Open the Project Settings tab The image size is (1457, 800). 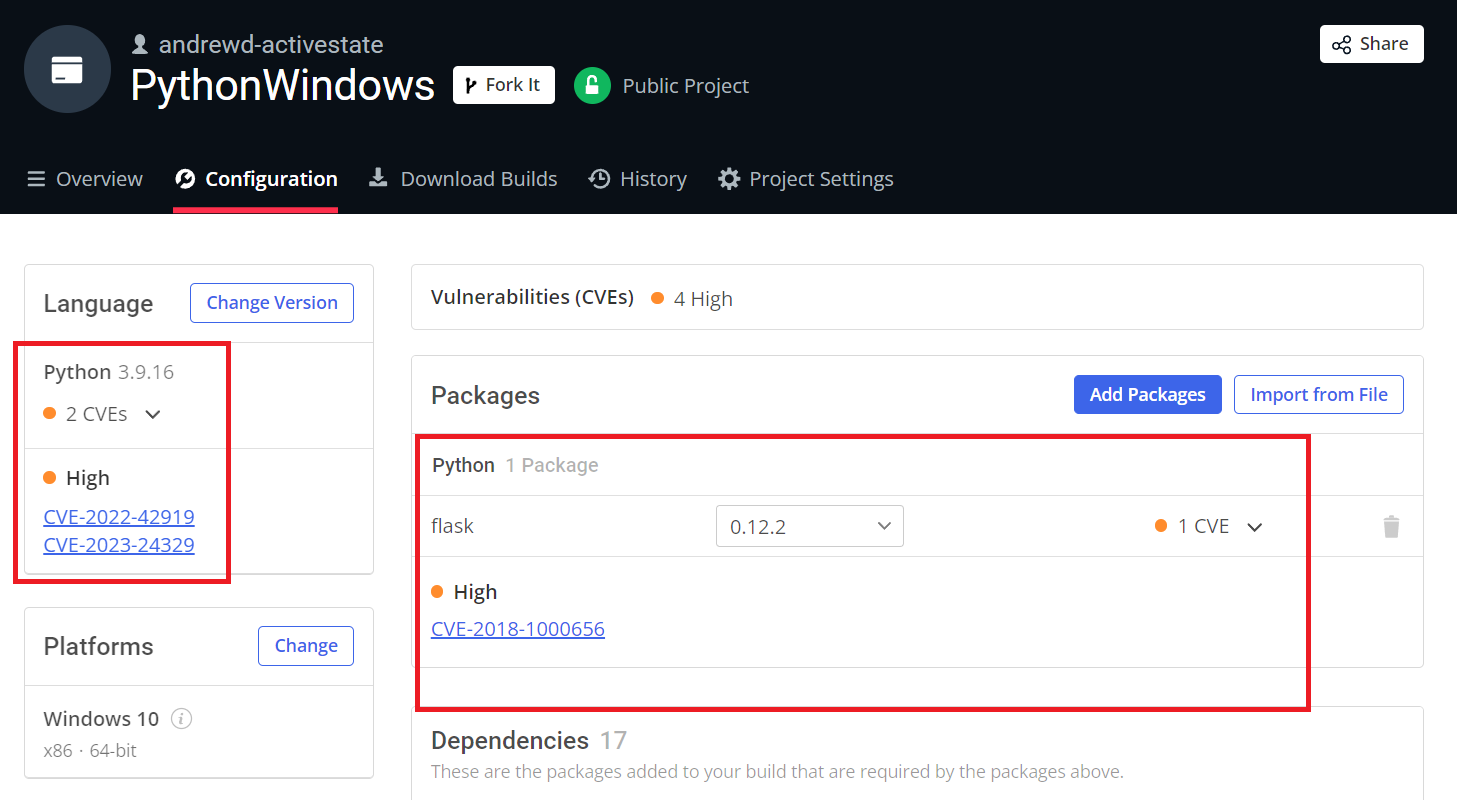pyautogui.click(x=806, y=179)
